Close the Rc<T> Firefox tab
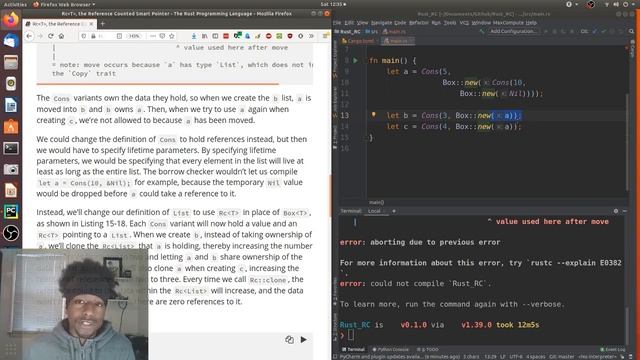 coord(91,24)
